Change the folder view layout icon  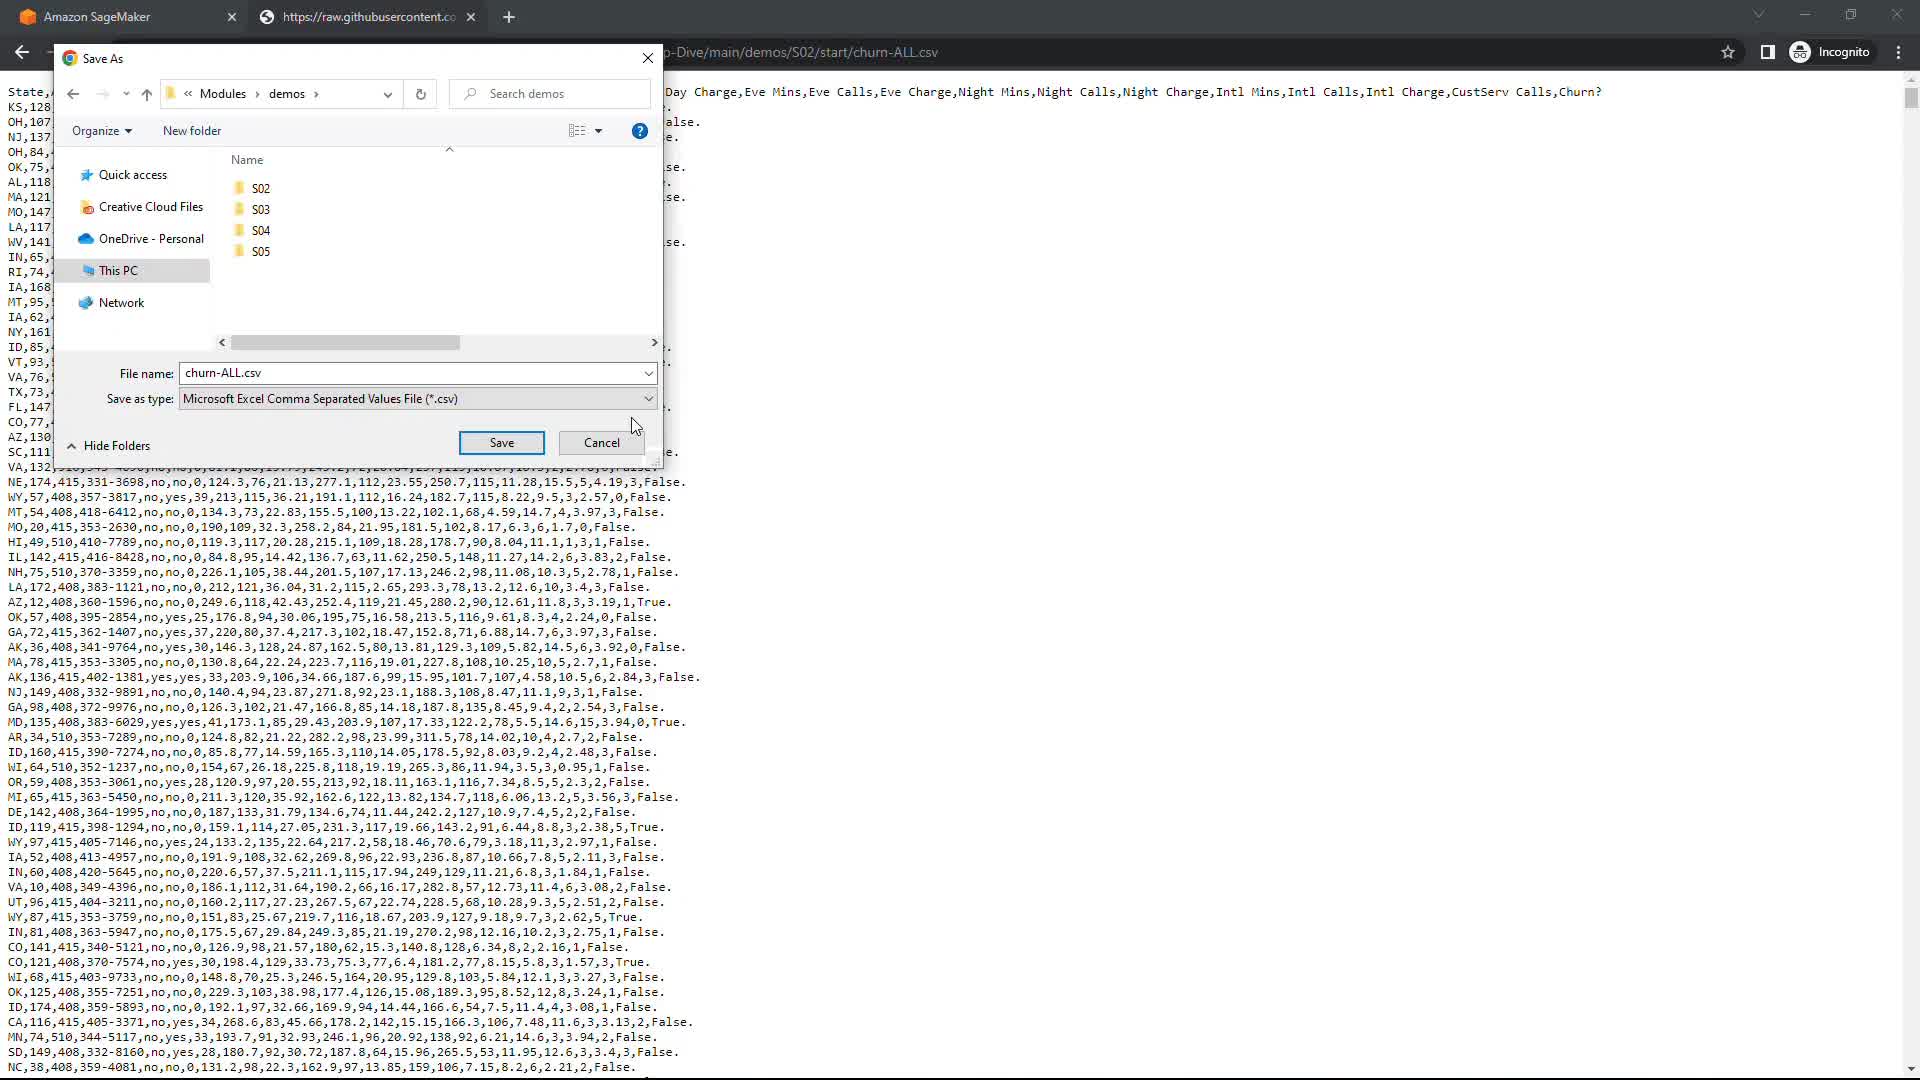click(577, 131)
